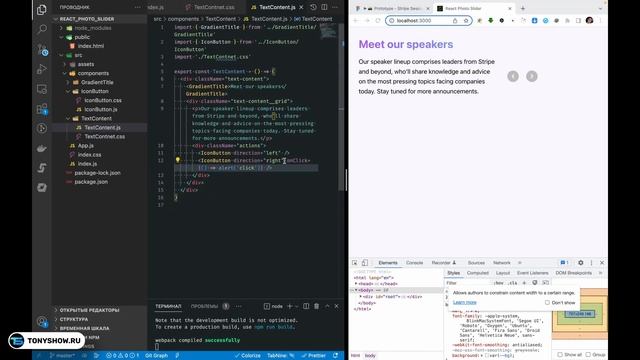Image resolution: width=640 pixels, height=360 pixels.
Task: Open the Network tab in DevTools
Action: coord(502,263)
